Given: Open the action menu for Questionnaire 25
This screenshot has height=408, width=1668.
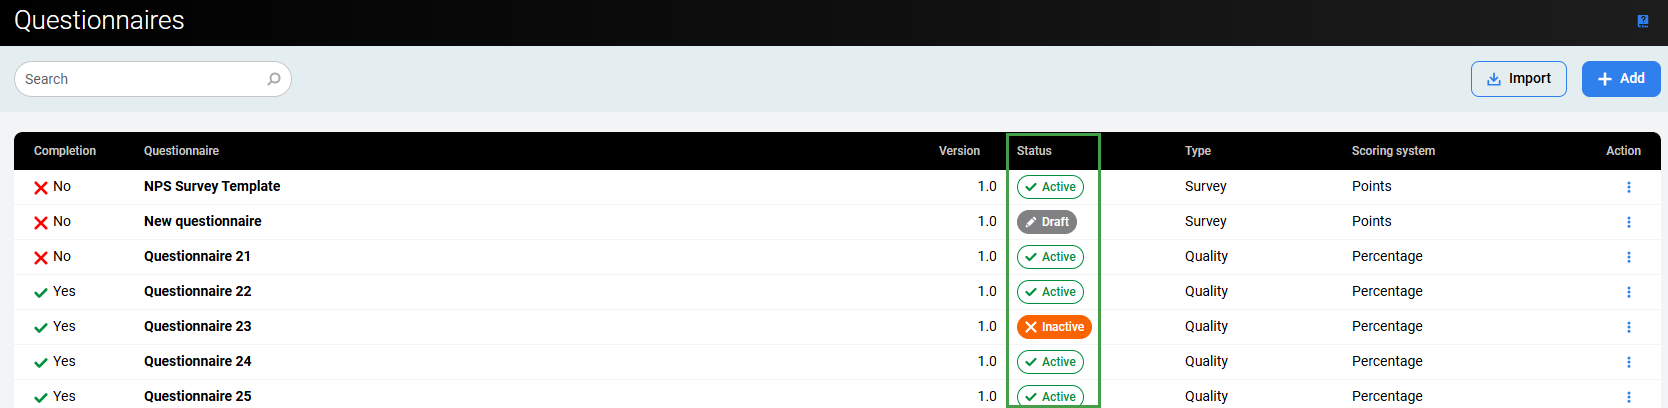Looking at the screenshot, I should click(1628, 396).
